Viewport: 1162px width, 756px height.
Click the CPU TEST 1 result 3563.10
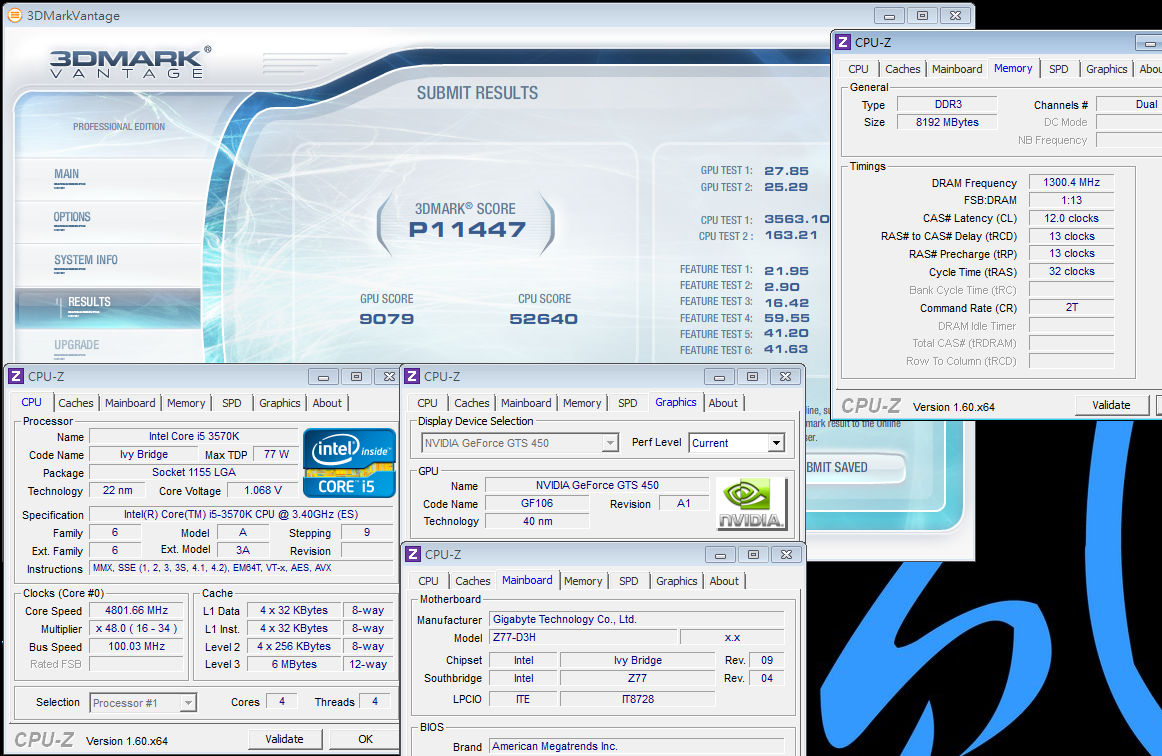point(797,219)
